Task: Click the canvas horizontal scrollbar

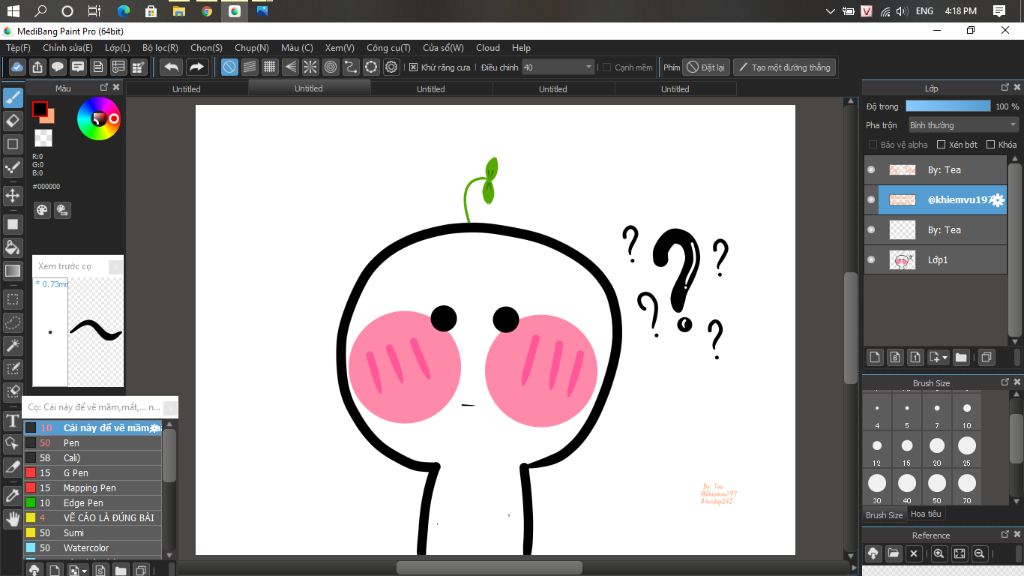Action: point(489,568)
